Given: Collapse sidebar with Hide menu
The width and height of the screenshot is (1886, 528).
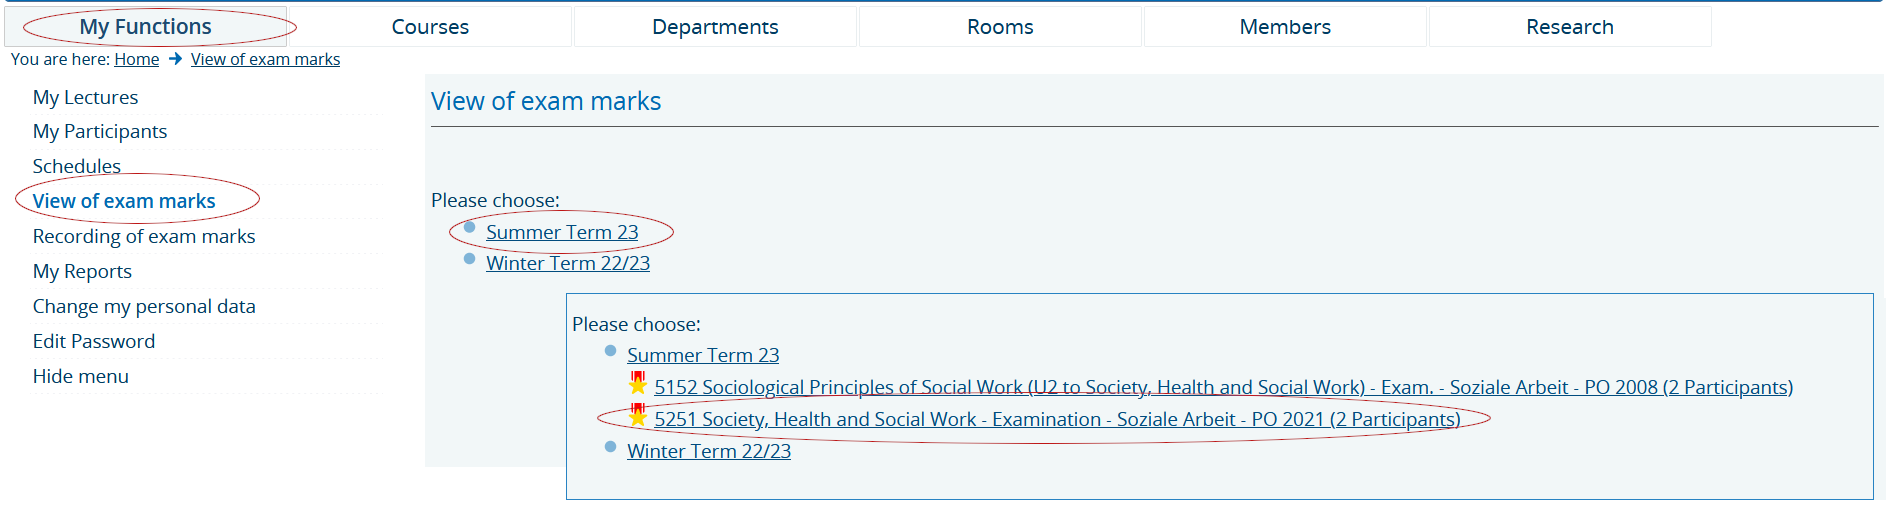Looking at the screenshot, I should 81,376.
